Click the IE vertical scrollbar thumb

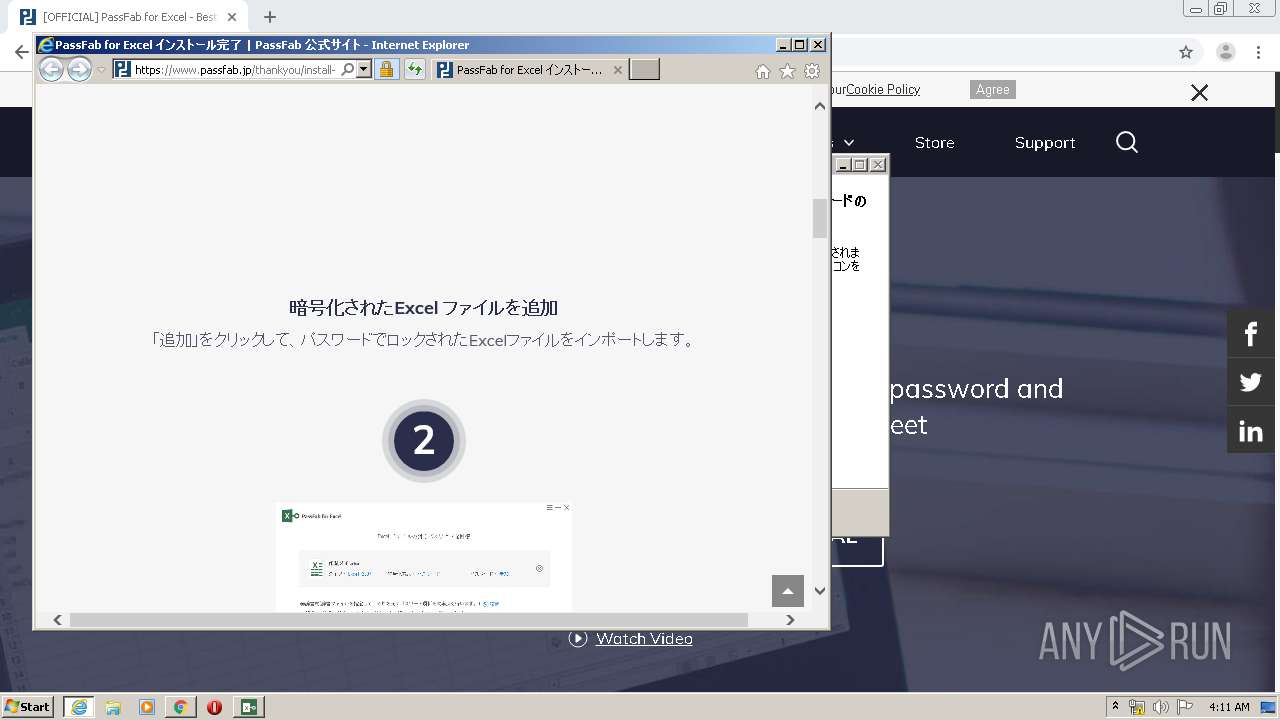click(820, 218)
